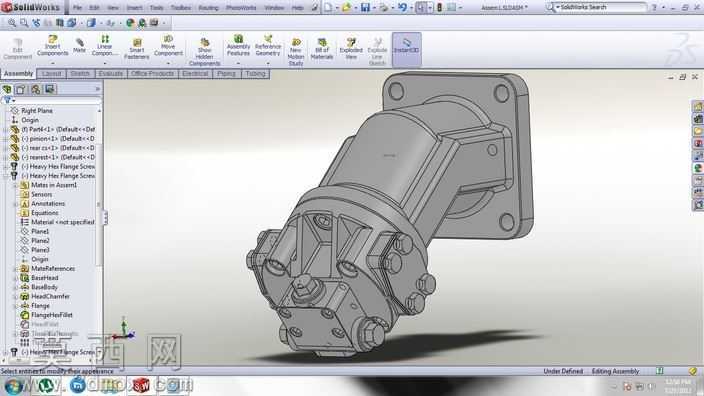Click SolidWorks Search input field

[x=601, y=7]
